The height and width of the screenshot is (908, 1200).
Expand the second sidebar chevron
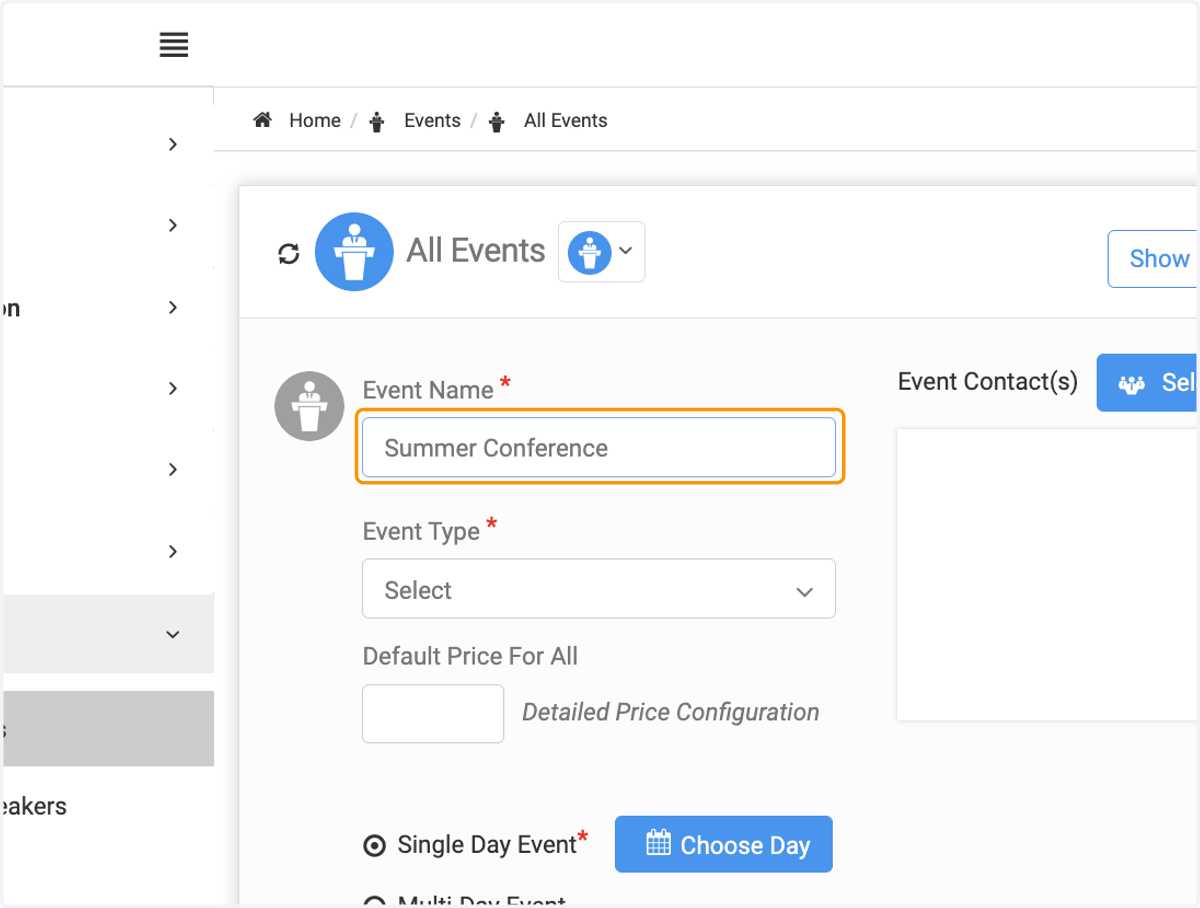click(173, 226)
